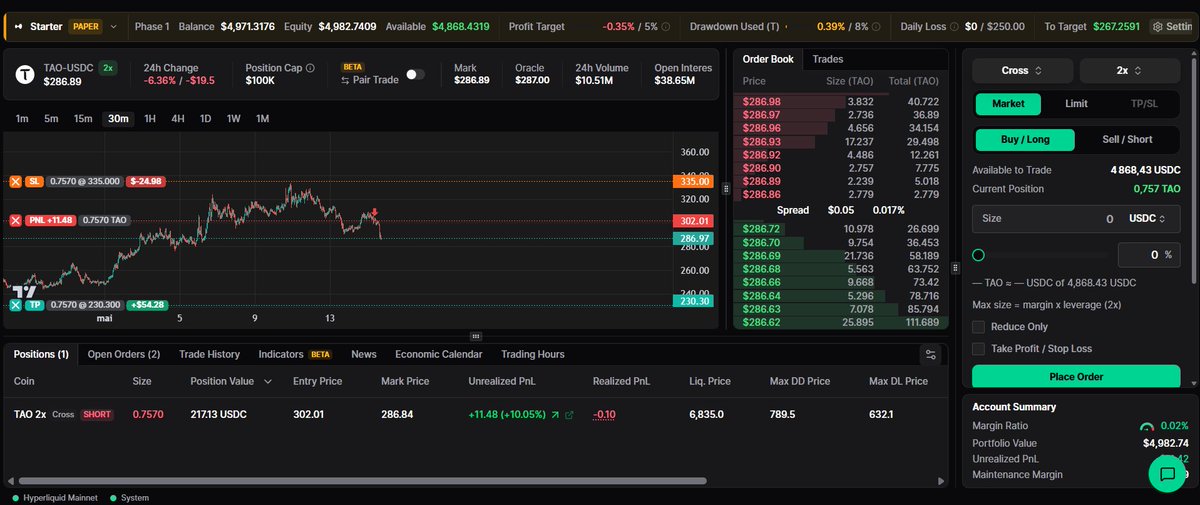Set chart timeframe to 5m
The height and width of the screenshot is (505, 1200).
(51, 119)
